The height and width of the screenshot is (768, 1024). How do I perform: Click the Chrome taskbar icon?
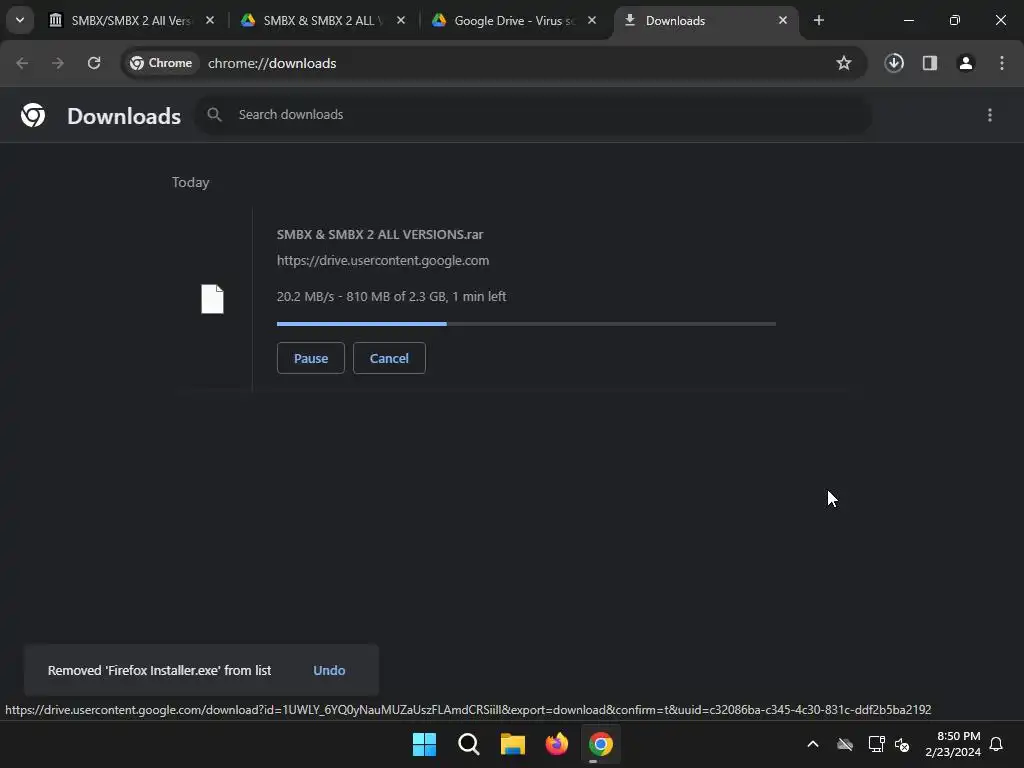pyautogui.click(x=601, y=744)
